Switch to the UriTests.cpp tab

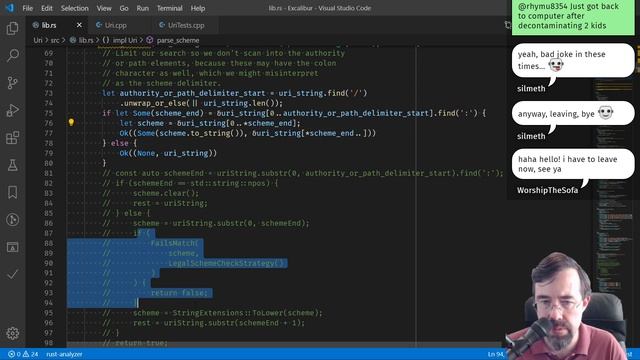point(186,25)
